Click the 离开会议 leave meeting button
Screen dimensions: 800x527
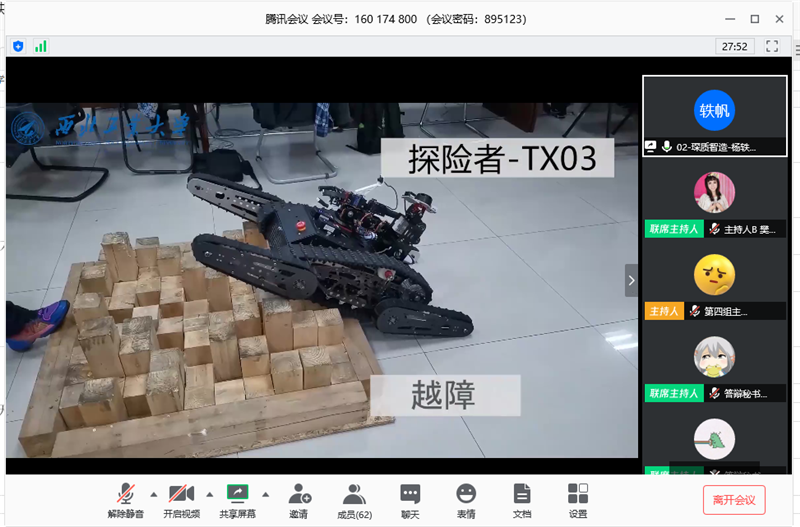pyautogui.click(x=734, y=500)
